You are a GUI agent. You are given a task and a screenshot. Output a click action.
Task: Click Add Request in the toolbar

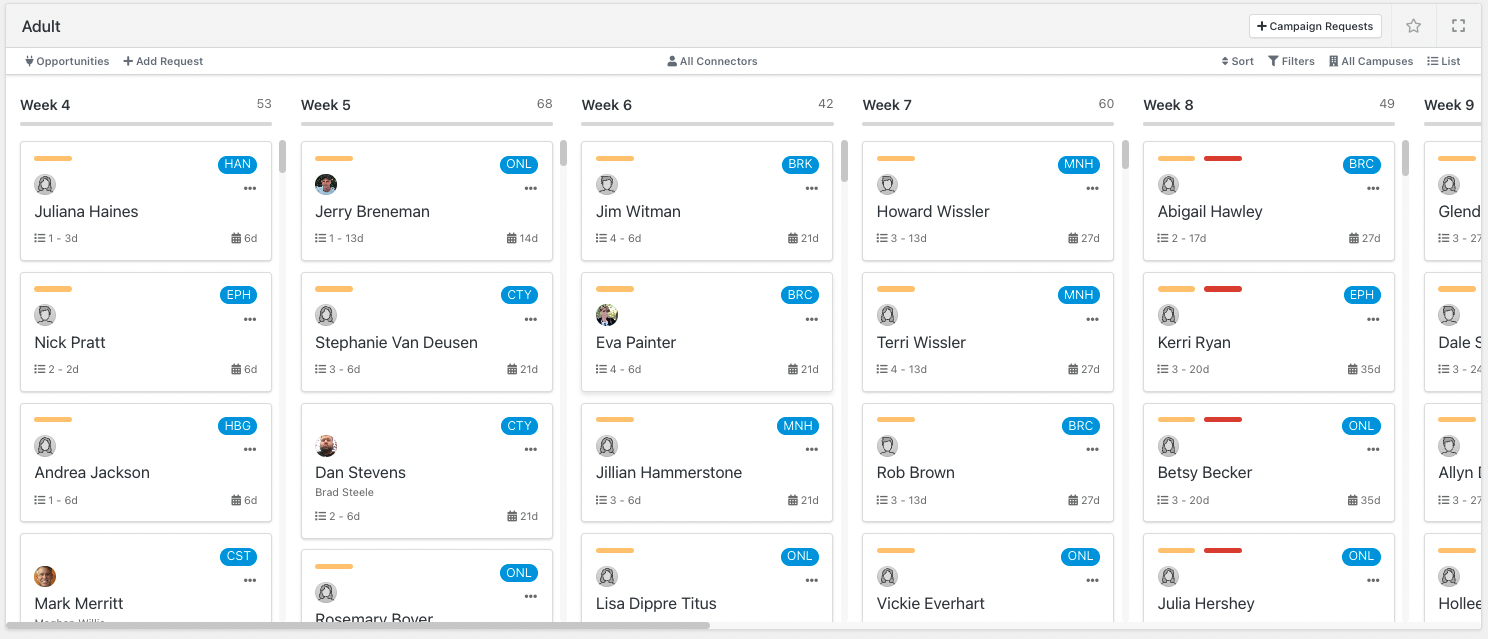(163, 61)
